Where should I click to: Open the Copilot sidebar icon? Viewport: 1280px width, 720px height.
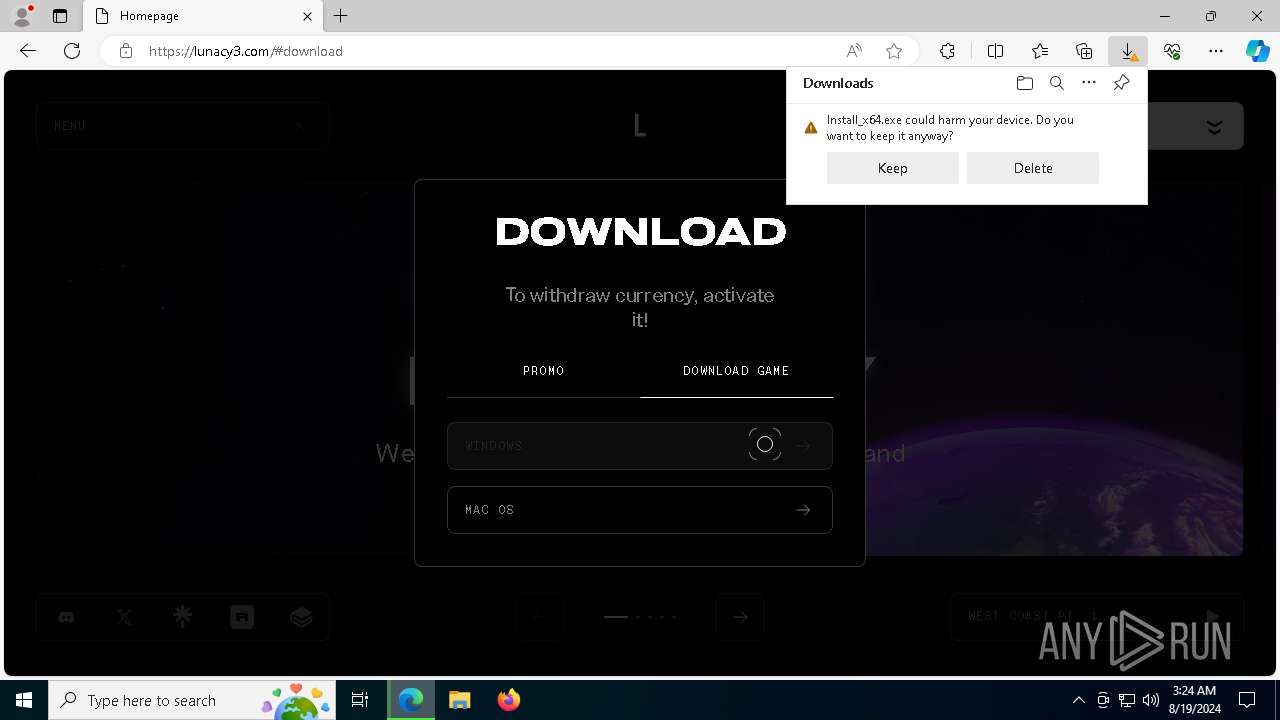(x=1258, y=51)
